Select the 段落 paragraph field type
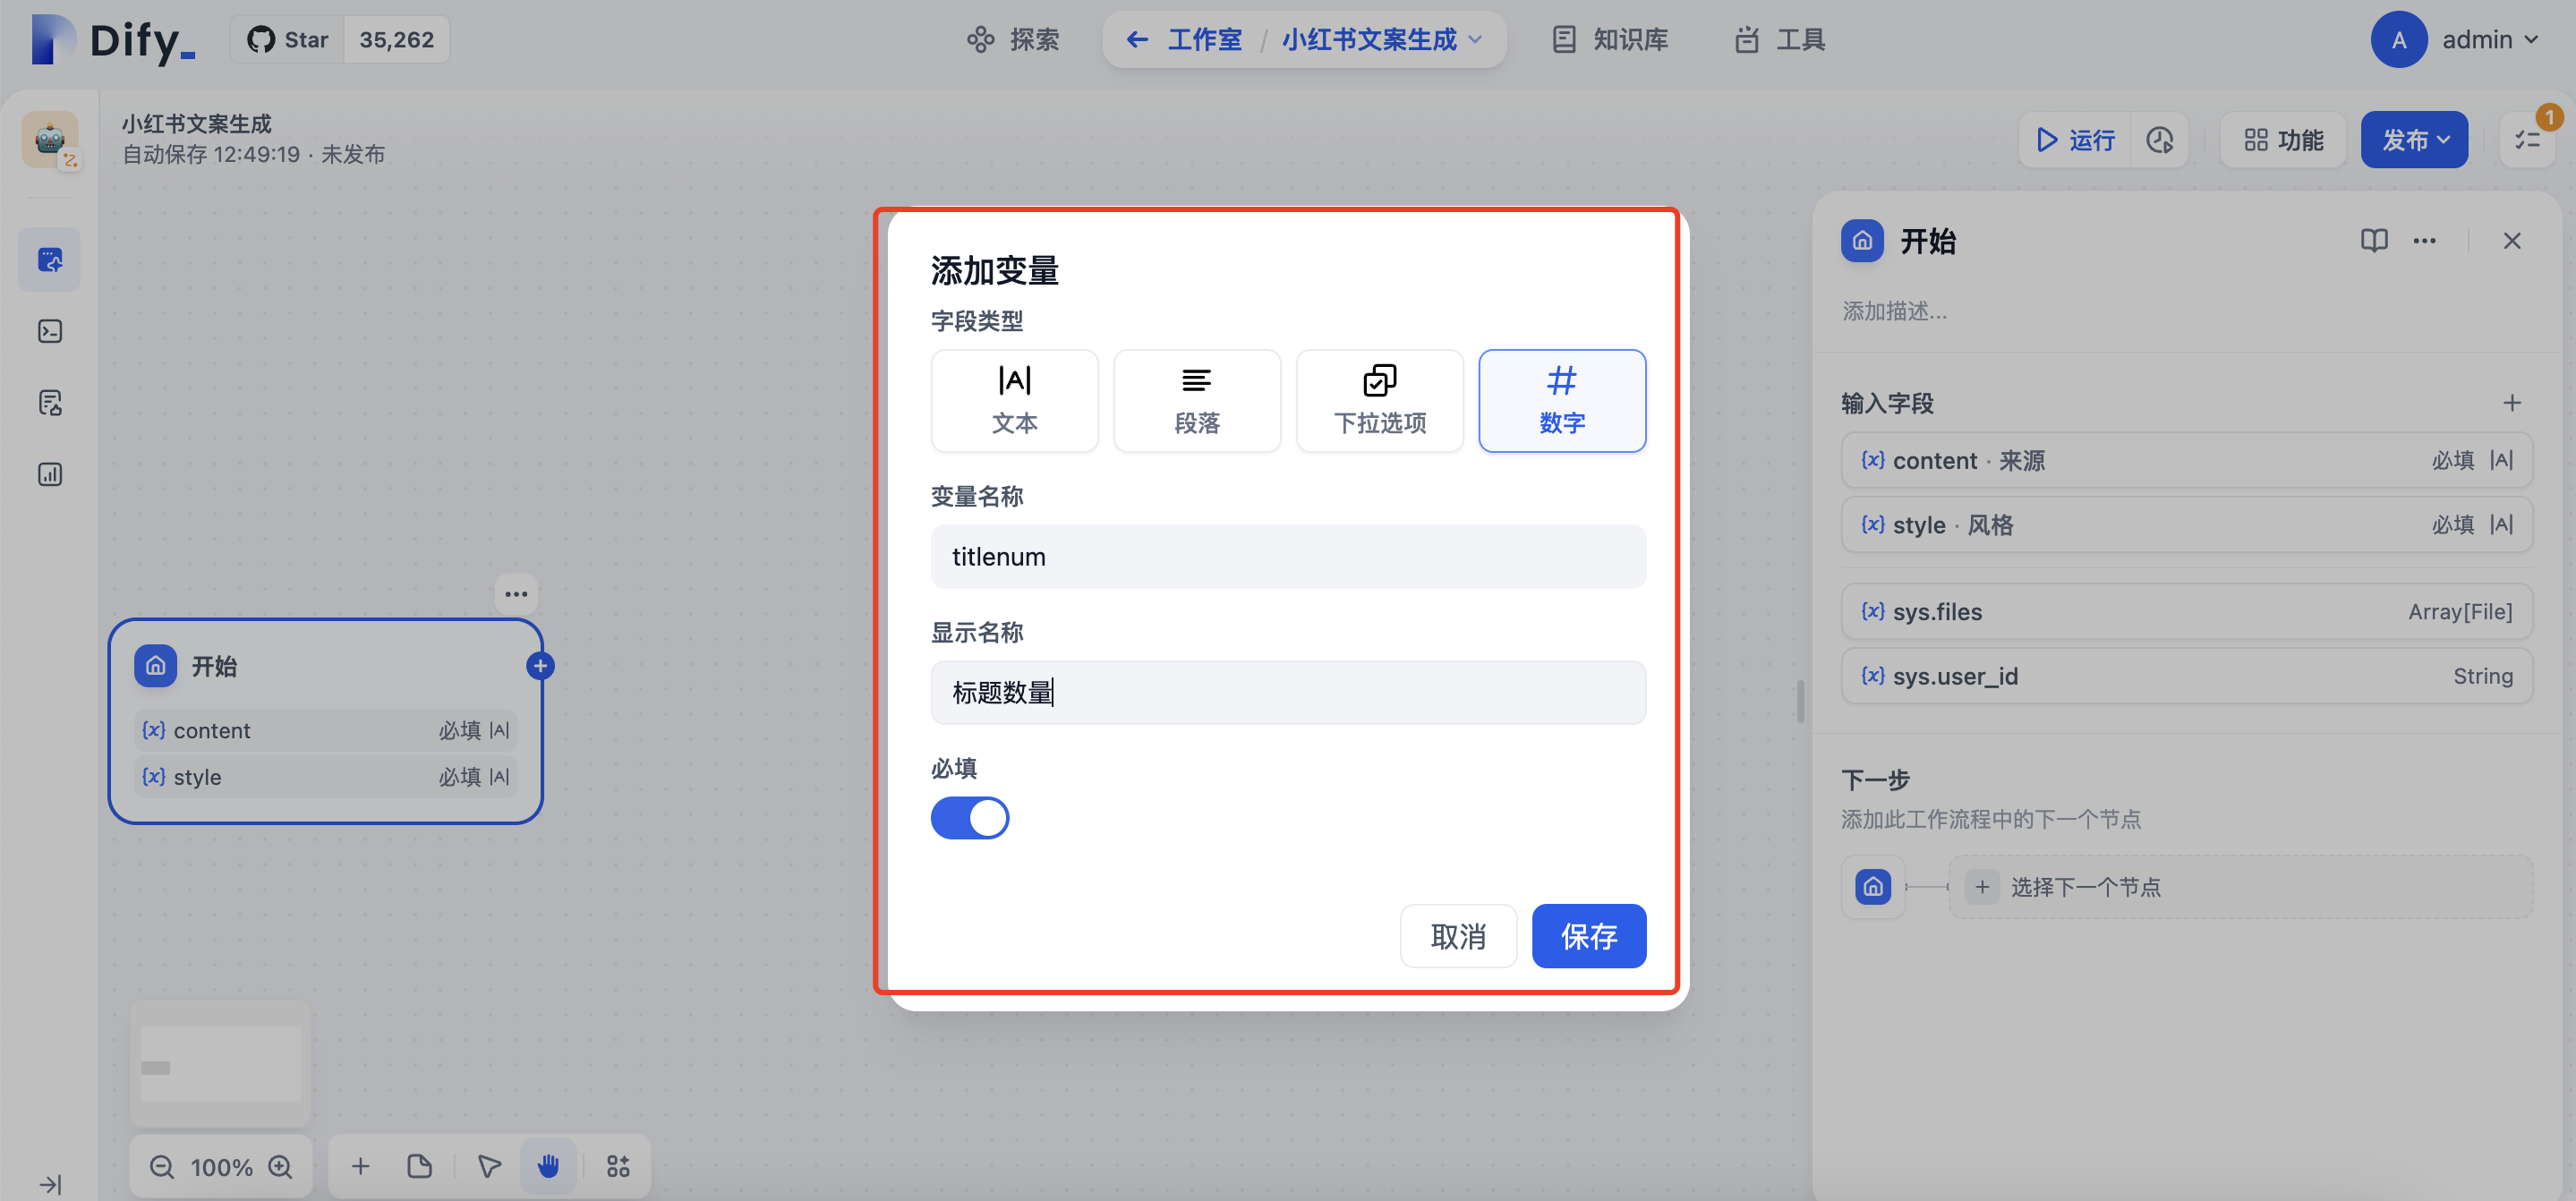This screenshot has height=1201, width=2576. [x=1196, y=400]
